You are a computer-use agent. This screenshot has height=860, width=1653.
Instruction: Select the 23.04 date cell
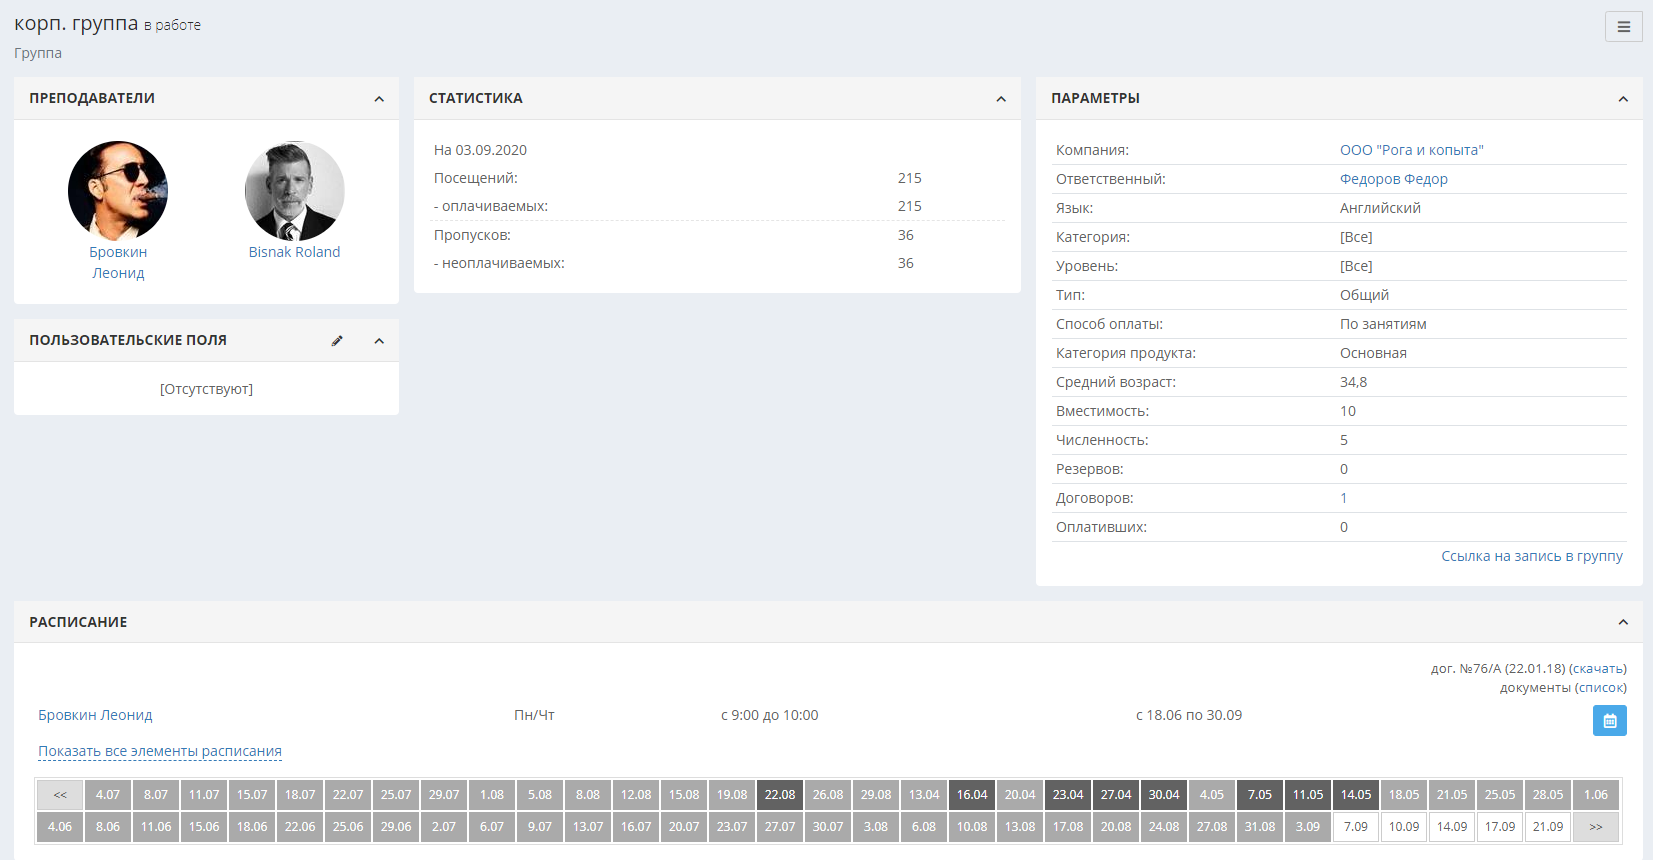click(x=1068, y=795)
